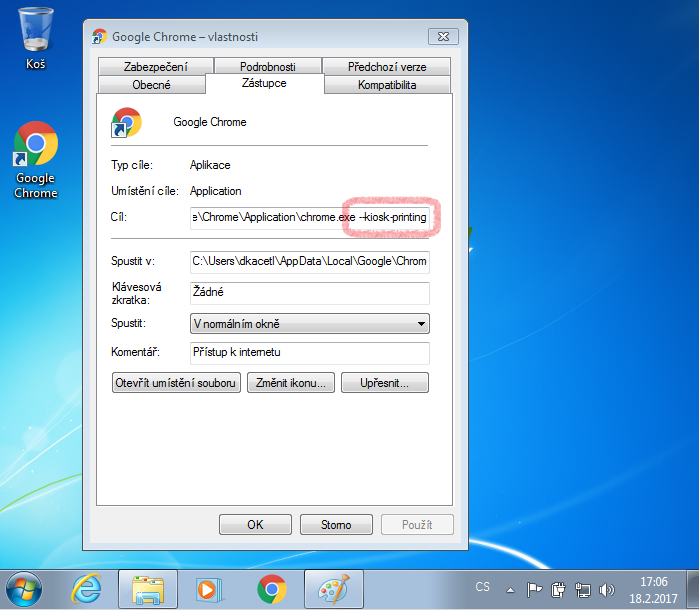Click into the Cíl target field
The height and width of the screenshot is (610, 699).
click(x=310, y=218)
